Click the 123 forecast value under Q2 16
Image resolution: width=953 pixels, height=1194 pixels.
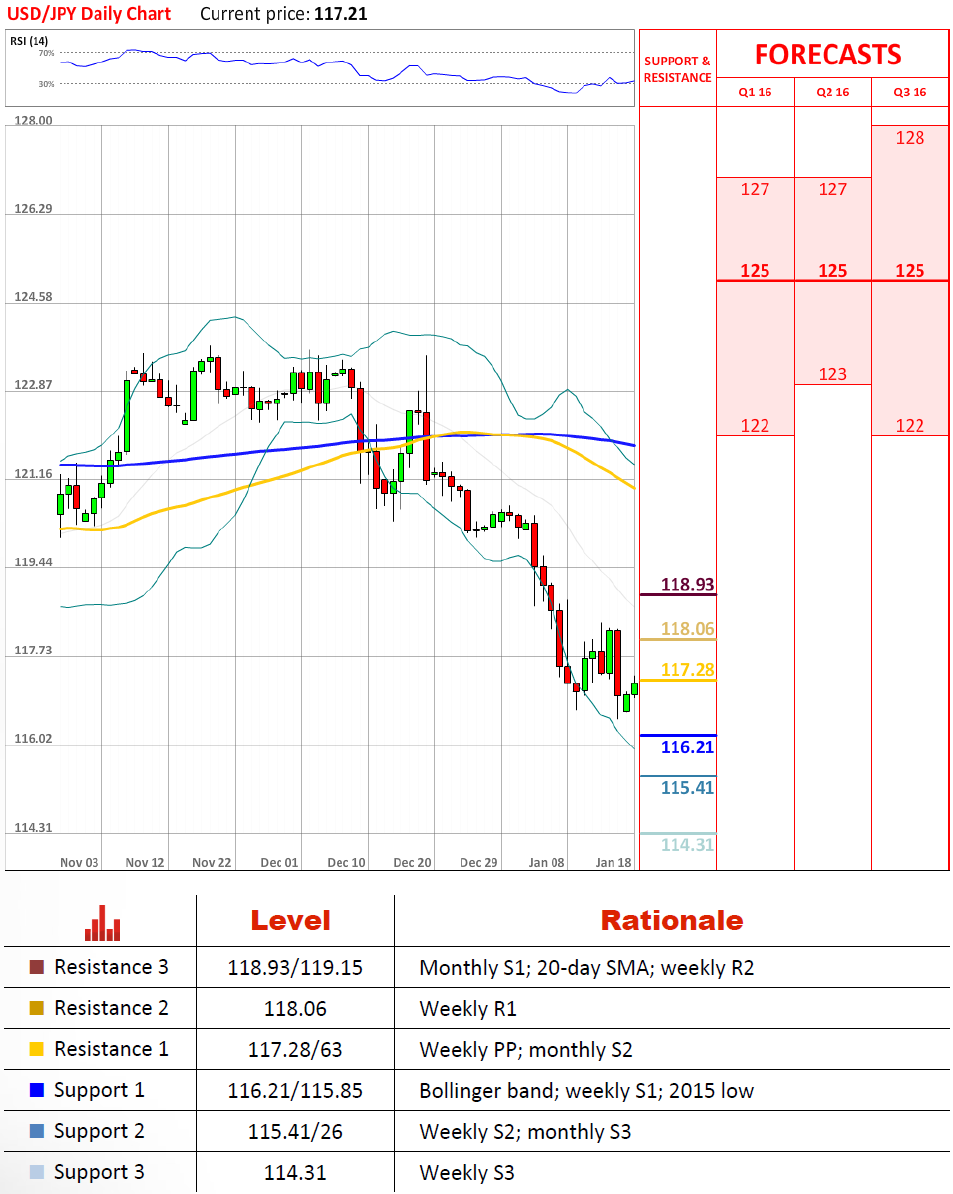(833, 374)
